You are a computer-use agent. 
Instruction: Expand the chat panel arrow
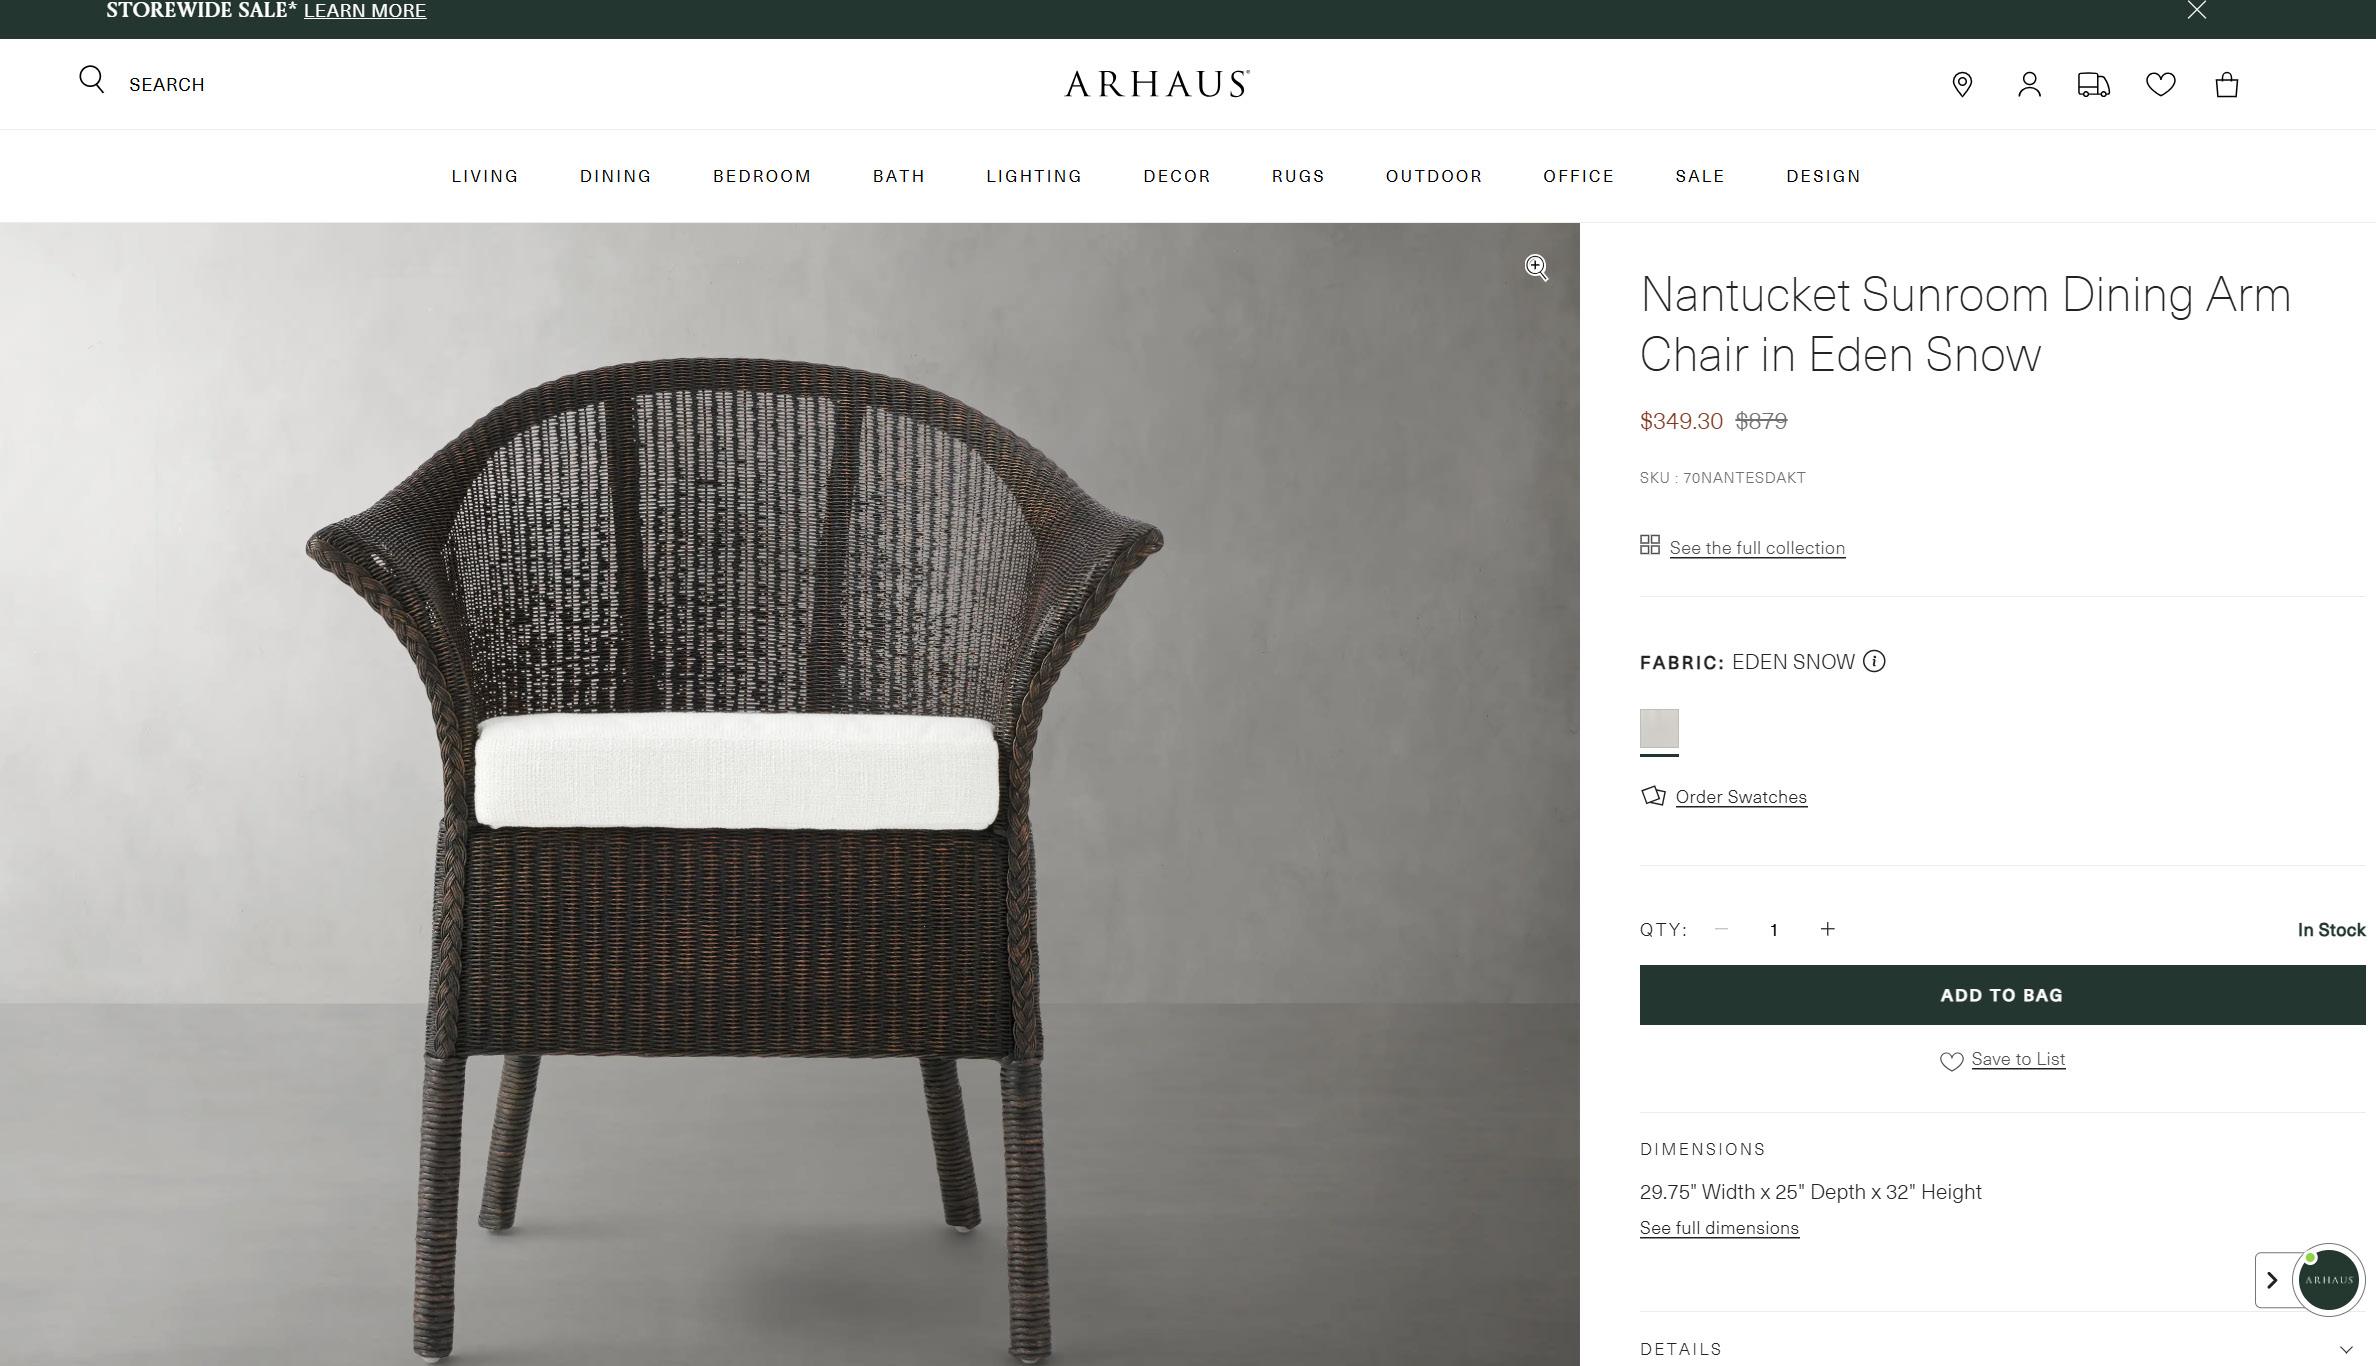pyautogui.click(x=2272, y=1280)
